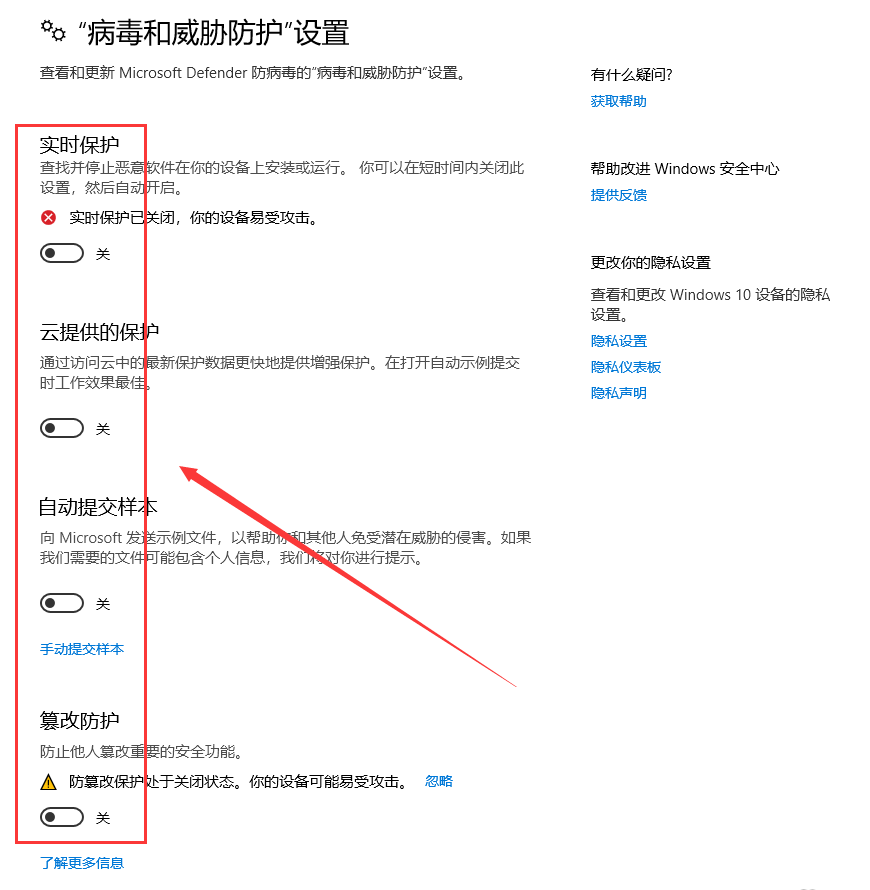Click the 自动提交样本 section heading
The image size is (870, 890).
click(x=98, y=507)
